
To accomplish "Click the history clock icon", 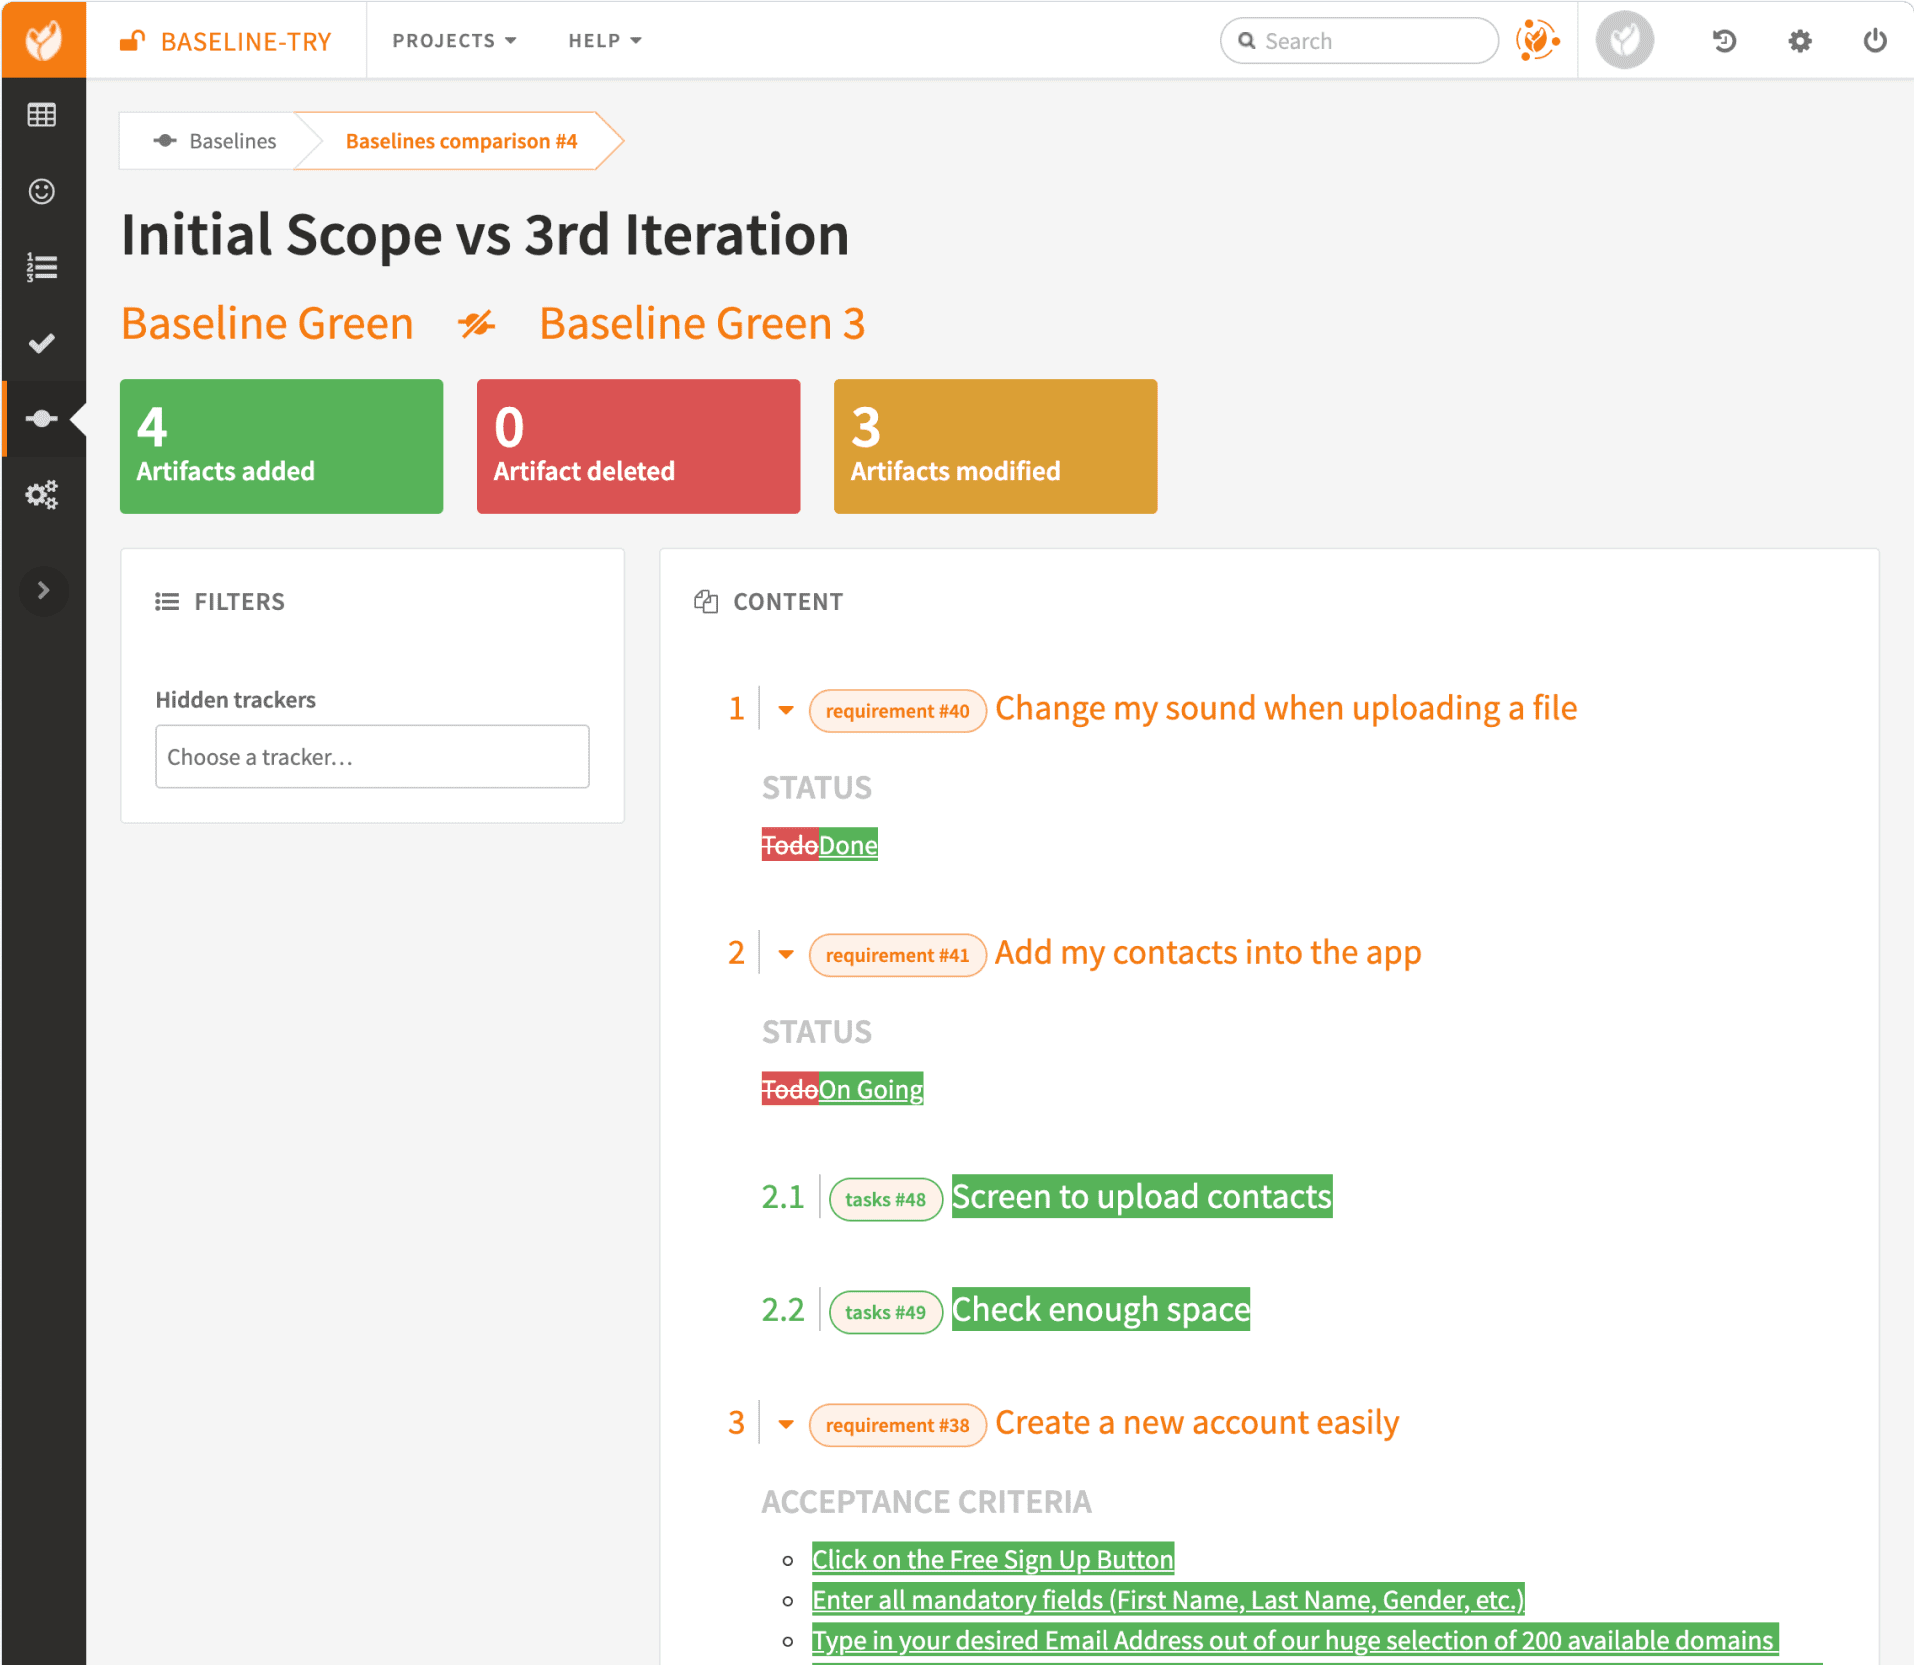I will (1724, 41).
